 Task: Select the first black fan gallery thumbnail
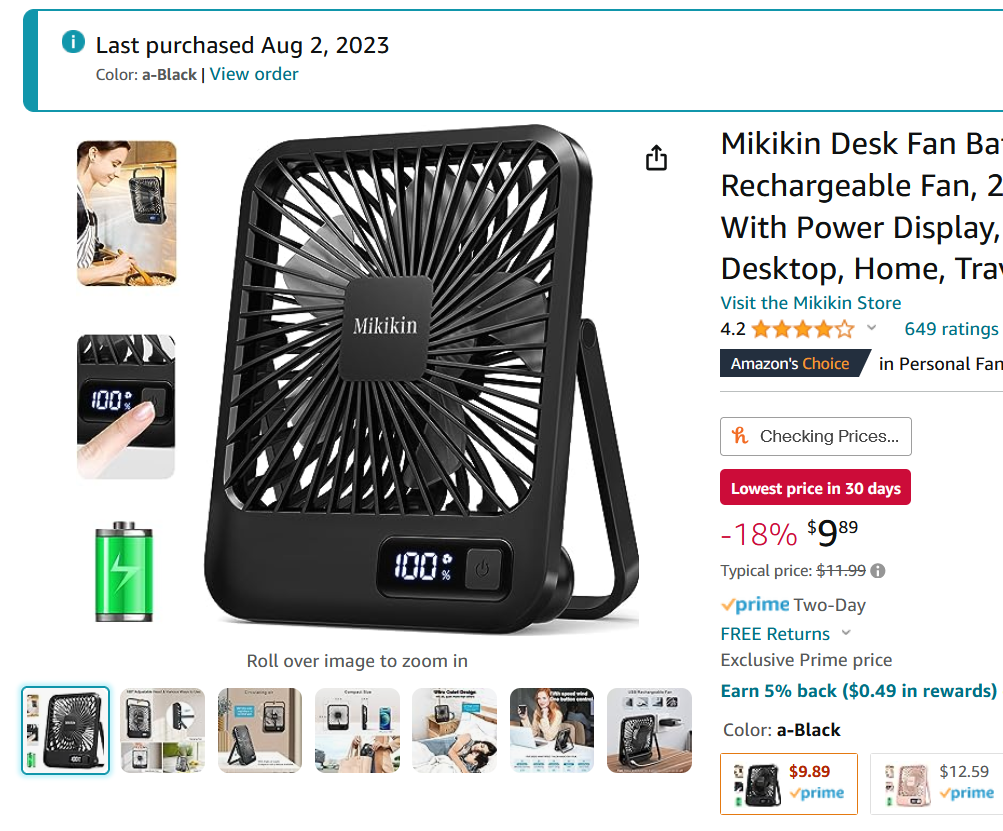[65, 730]
